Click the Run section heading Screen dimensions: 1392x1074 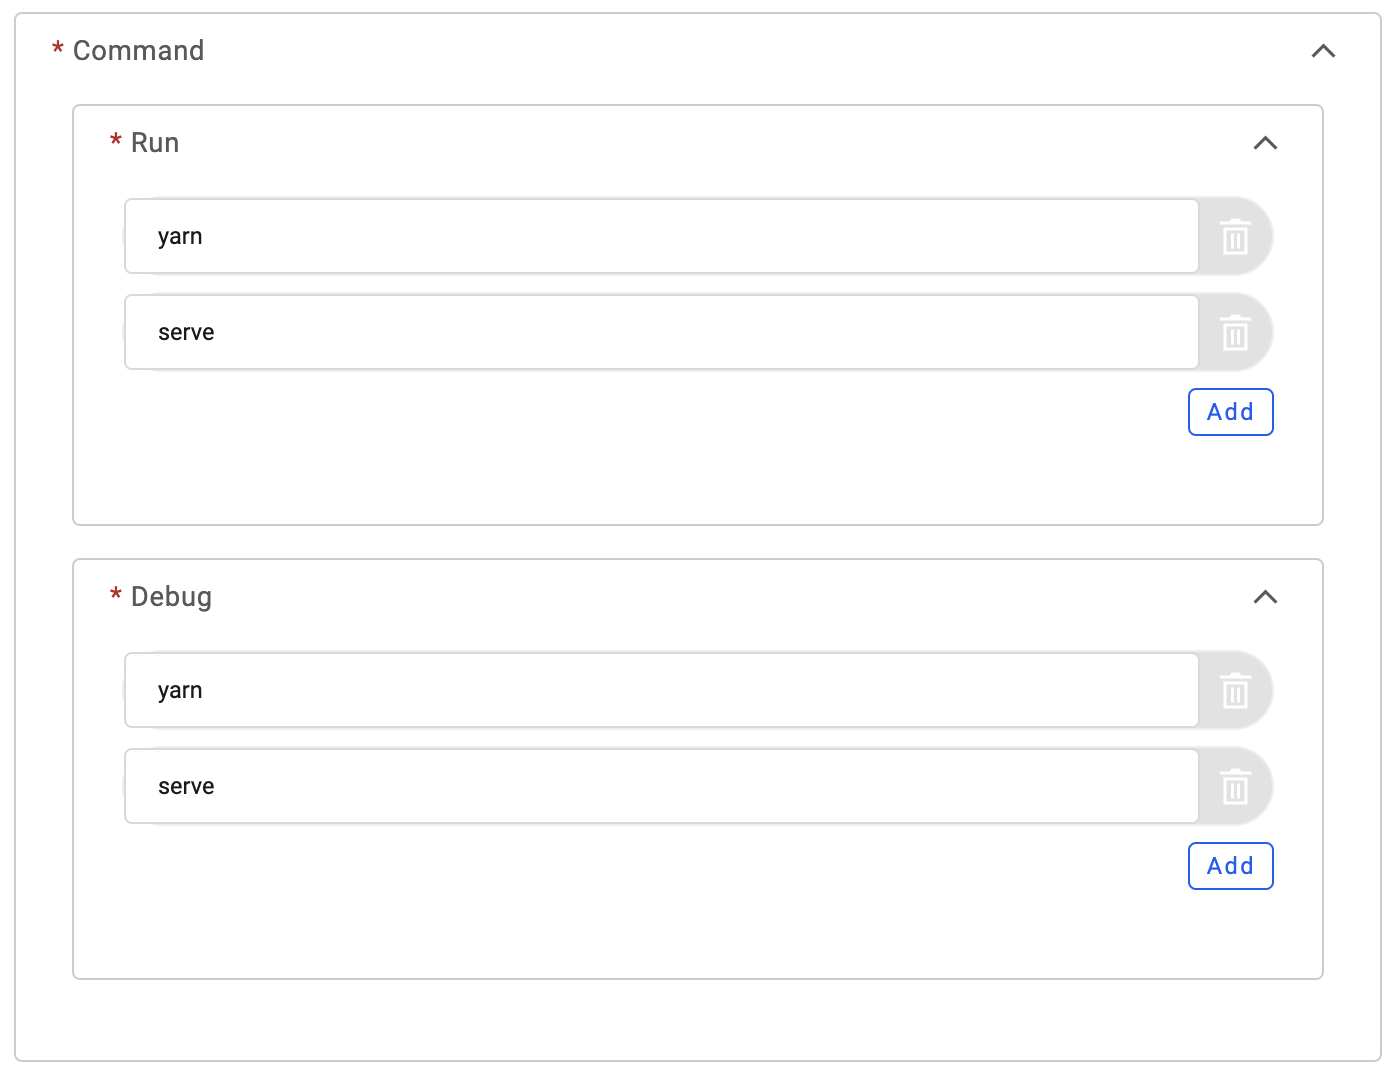(x=155, y=143)
